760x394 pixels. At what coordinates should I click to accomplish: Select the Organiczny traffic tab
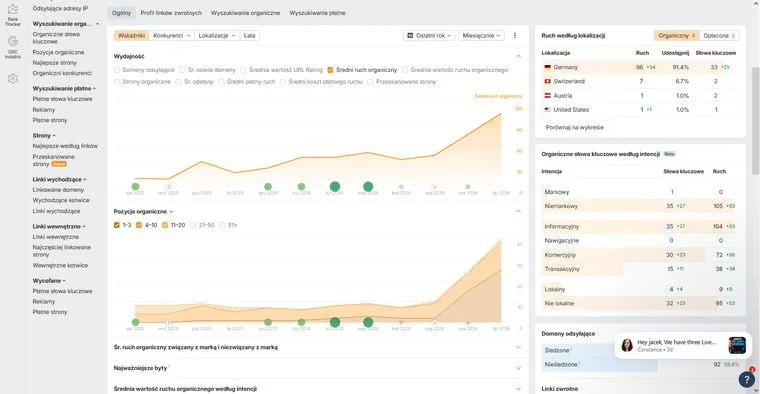click(677, 35)
